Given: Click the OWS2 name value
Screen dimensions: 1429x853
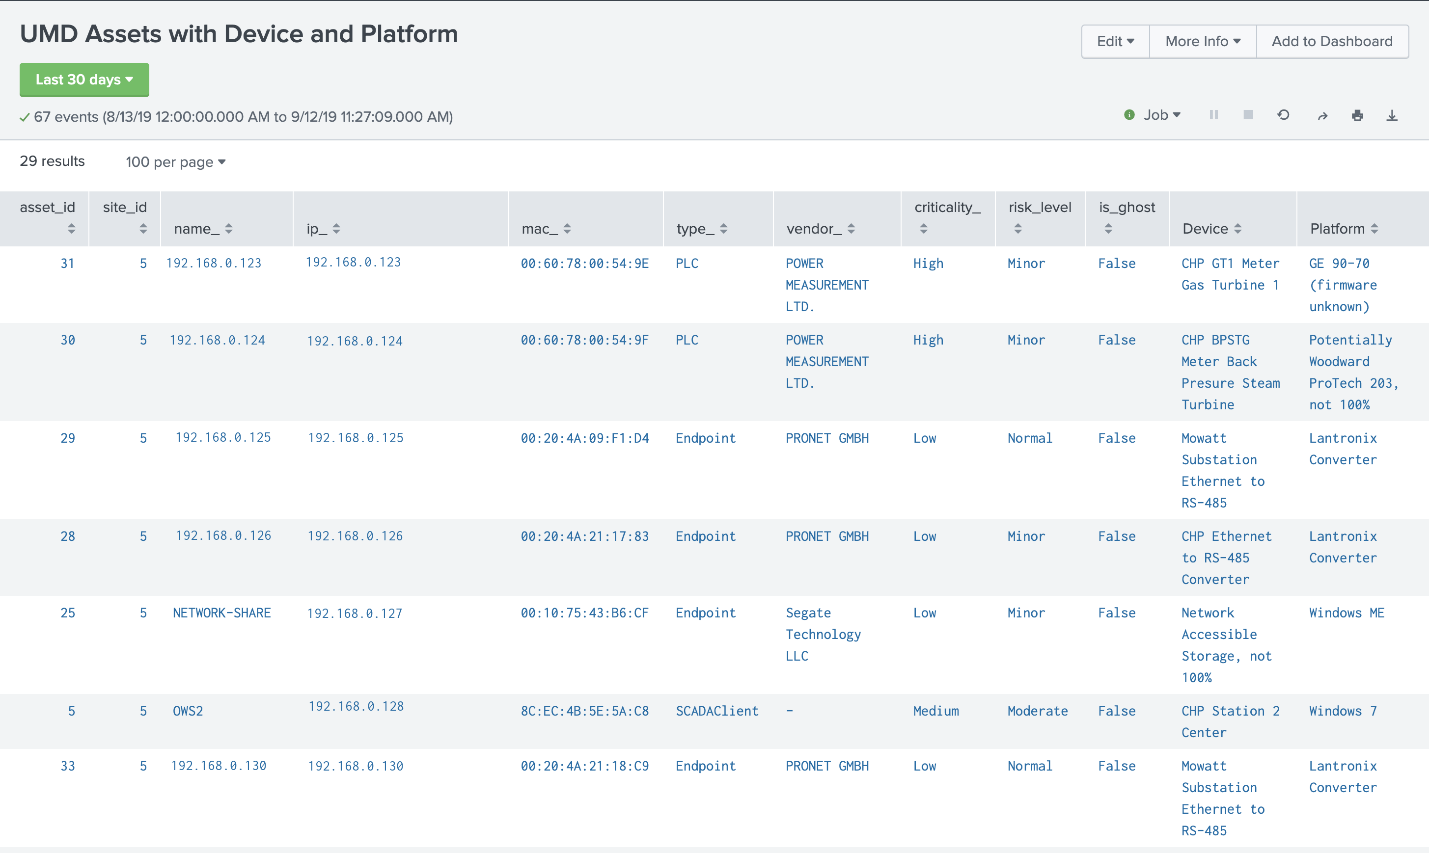Looking at the screenshot, I should coord(188,711).
